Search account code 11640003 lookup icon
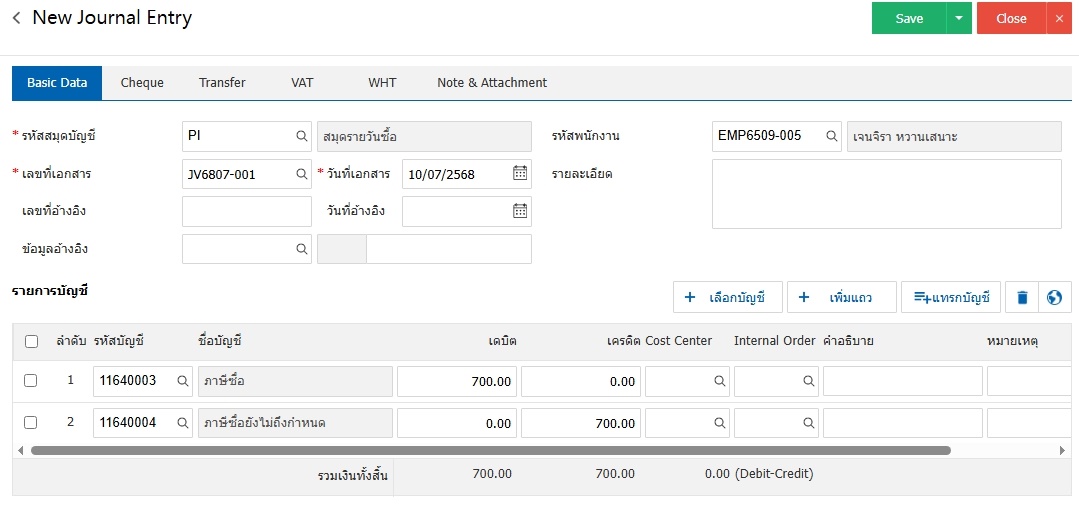 [182, 381]
